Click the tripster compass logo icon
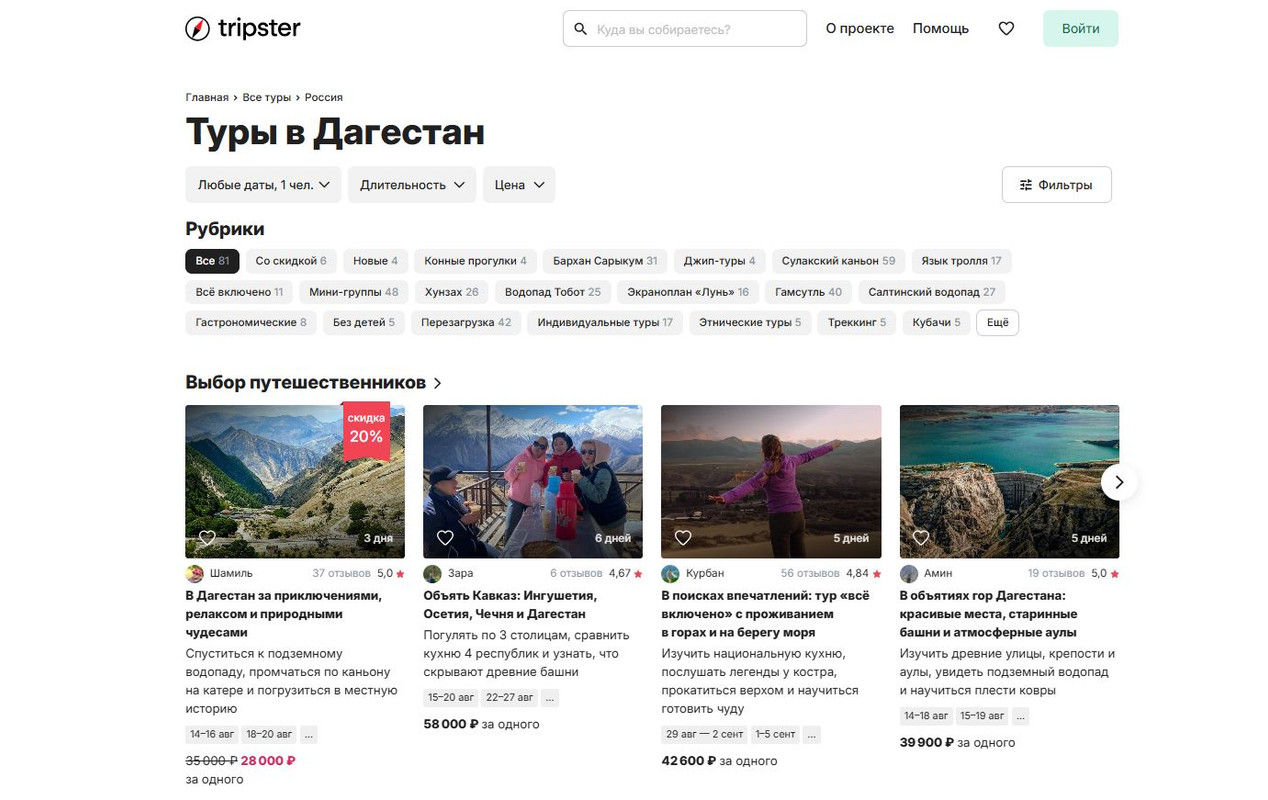The width and height of the screenshot is (1268, 800). pyautogui.click(x=197, y=29)
